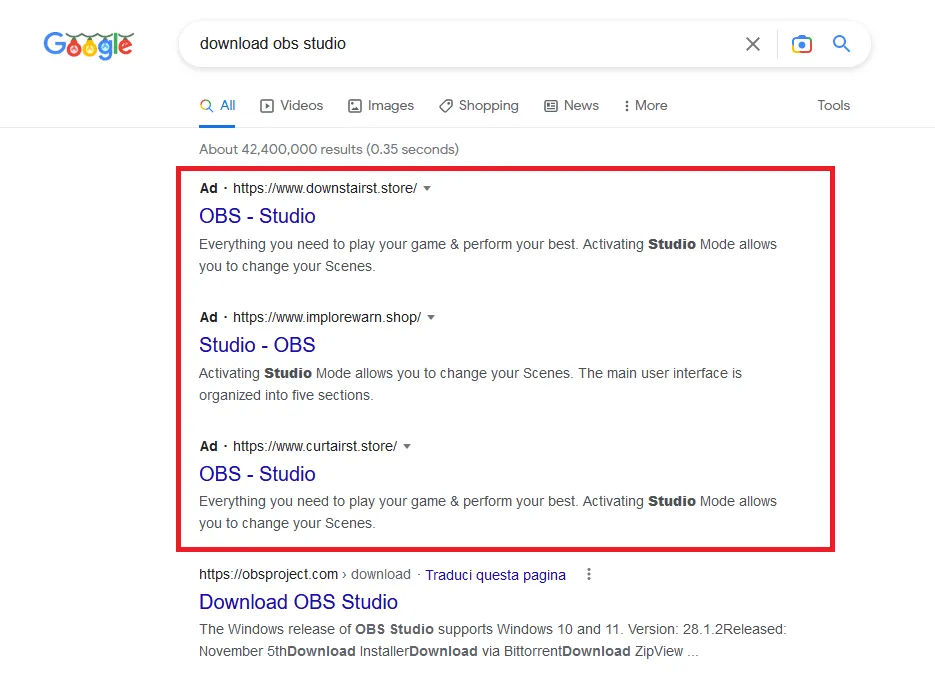Expand the implorewarn.shop ad dropdown arrow
The height and width of the screenshot is (680, 935).
click(431, 317)
